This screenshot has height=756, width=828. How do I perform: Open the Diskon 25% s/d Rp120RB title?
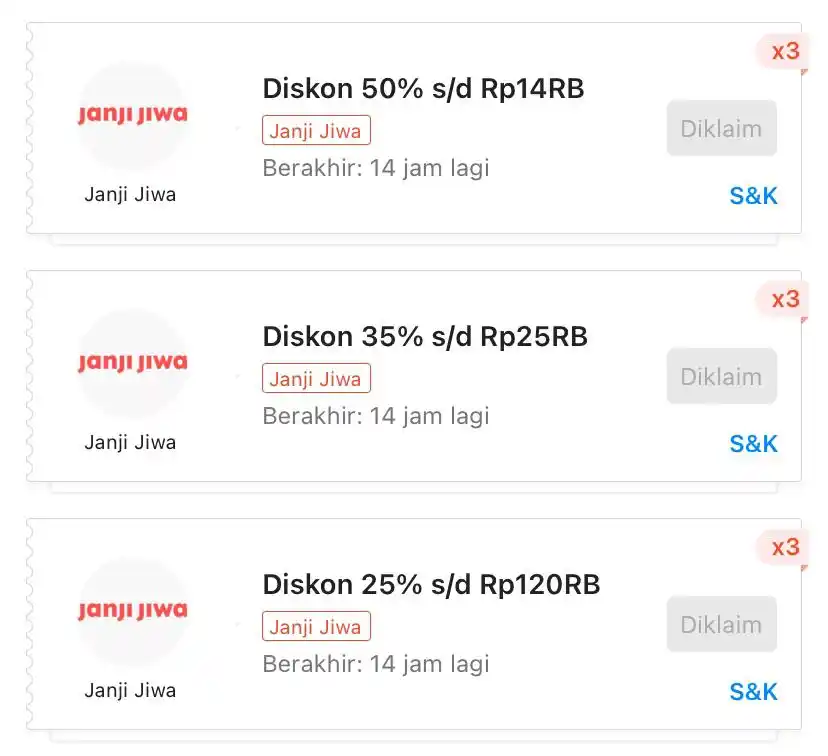[431, 585]
